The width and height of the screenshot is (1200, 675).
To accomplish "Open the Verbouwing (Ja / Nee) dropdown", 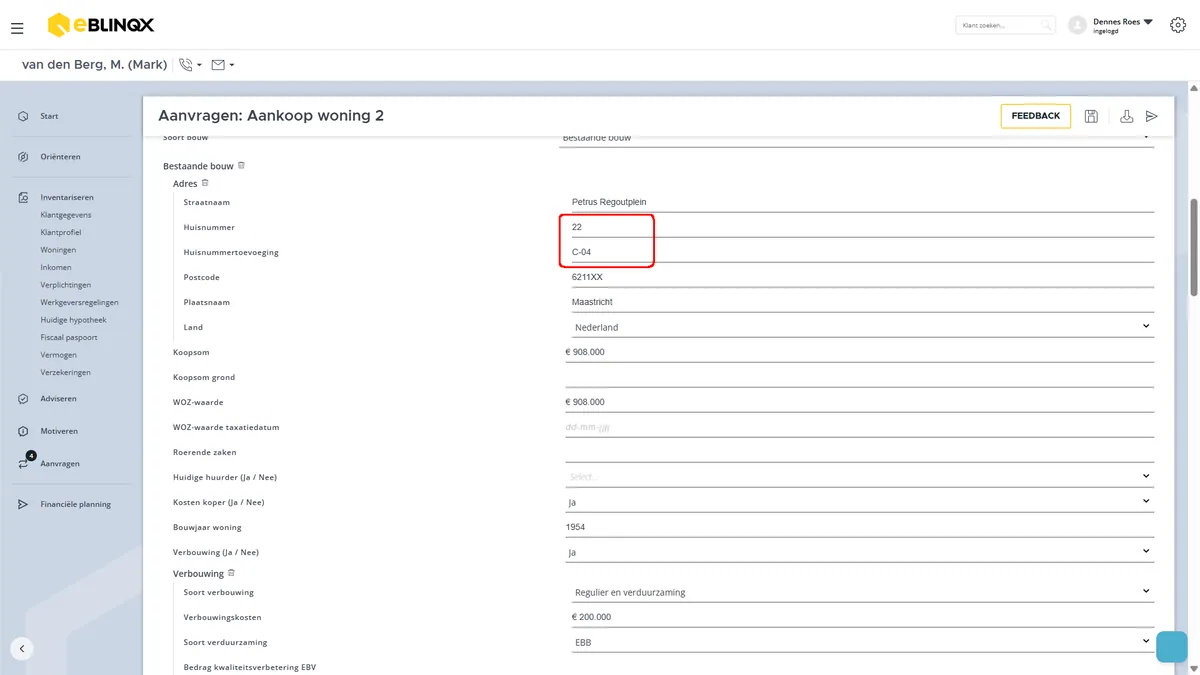I will click(859, 552).
